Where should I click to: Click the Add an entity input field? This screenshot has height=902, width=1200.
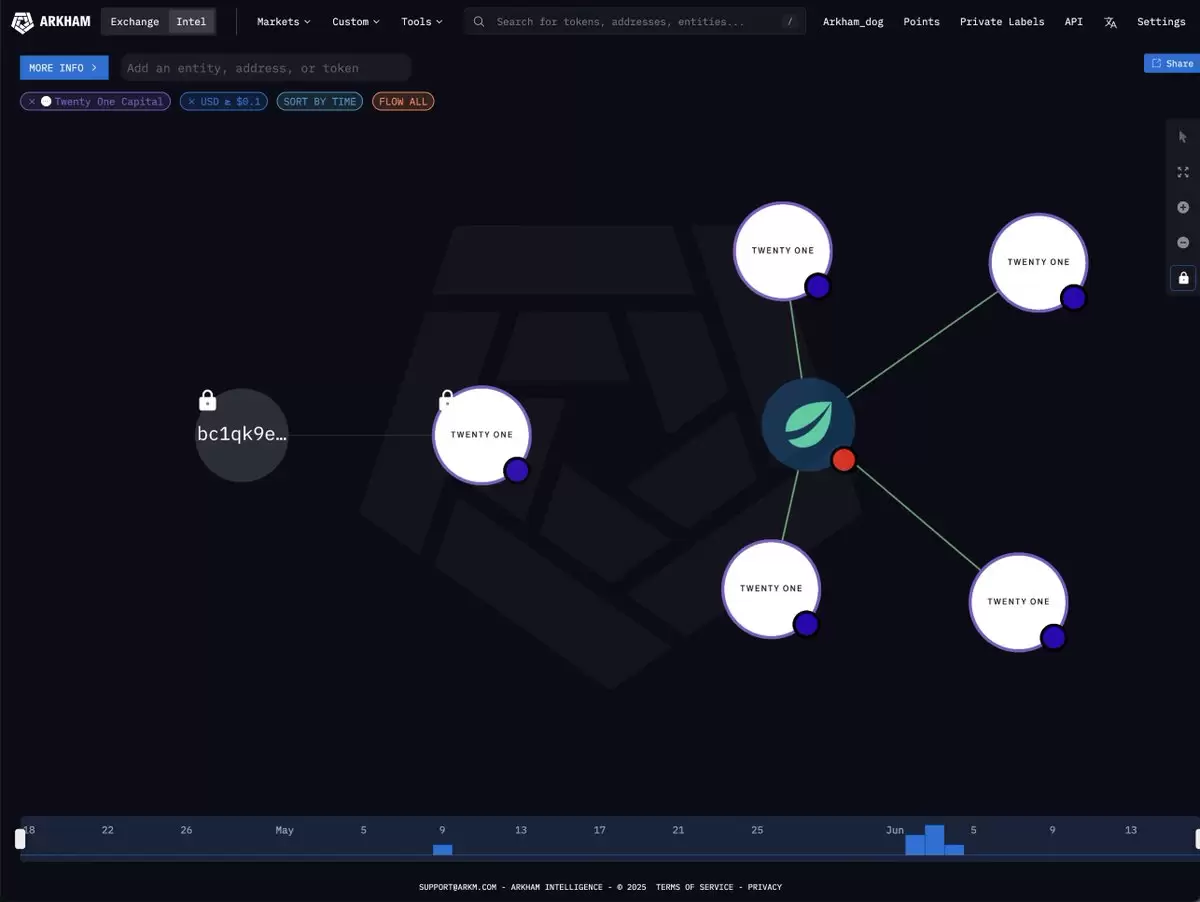266,68
